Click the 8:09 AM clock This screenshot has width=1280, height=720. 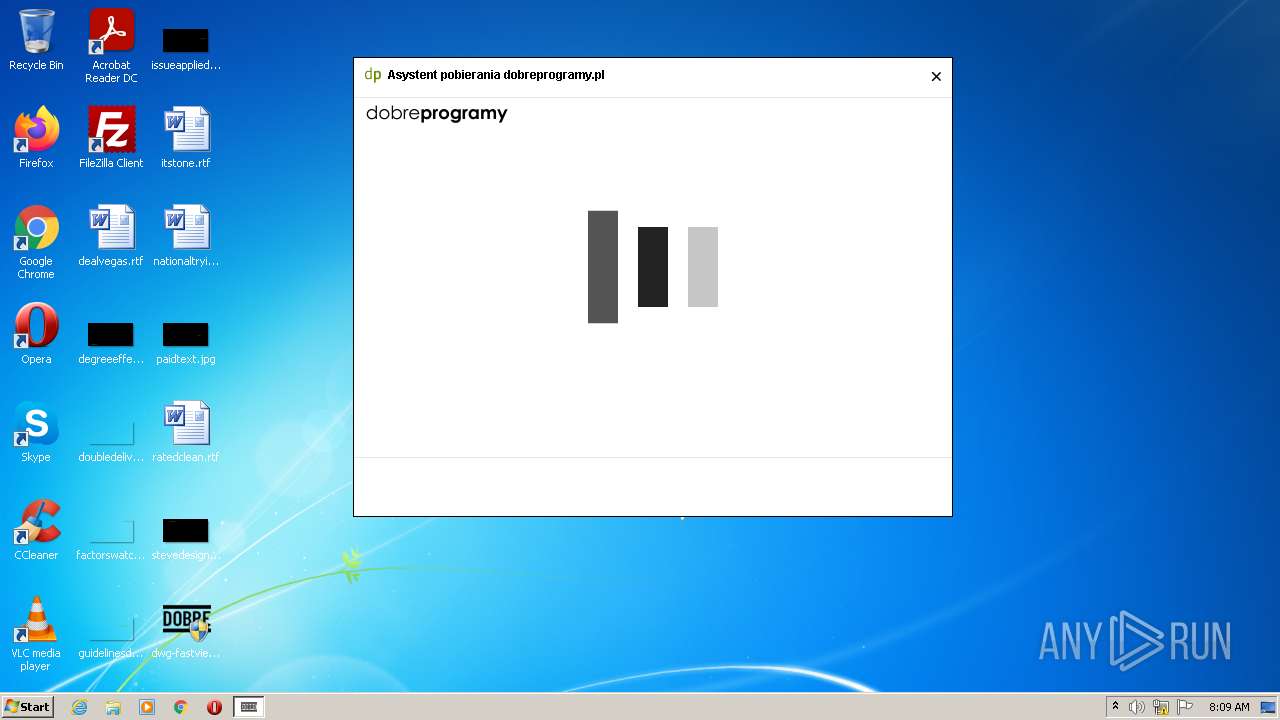pos(1229,707)
